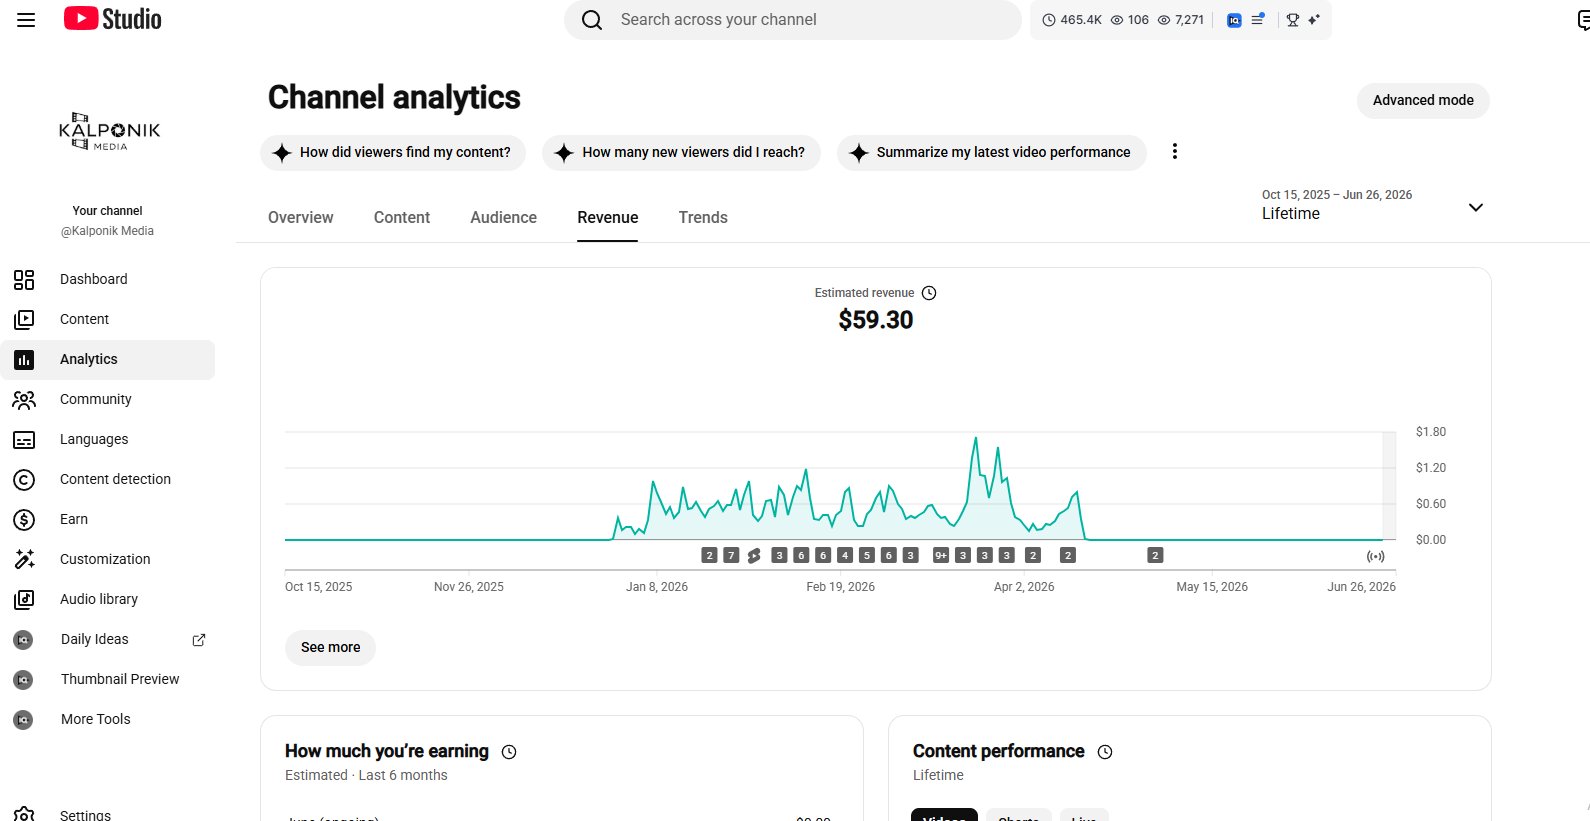Select the Revenue tab
The height and width of the screenshot is (821, 1590).
pos(608,217)
